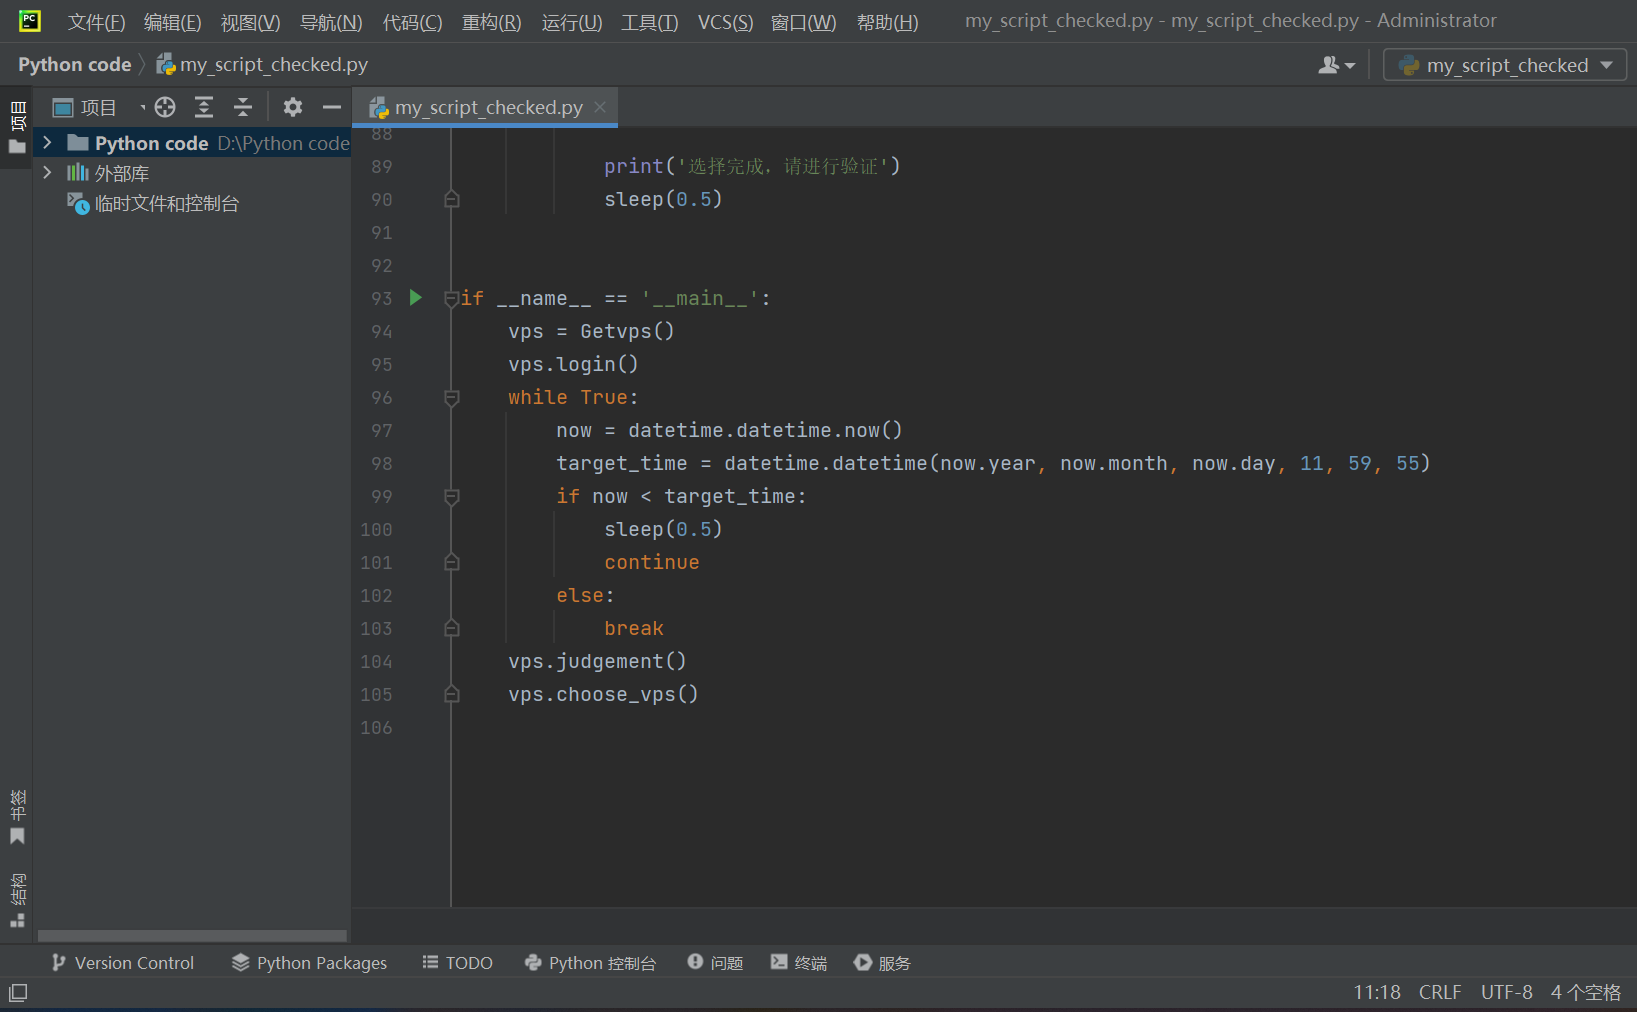The image size is (1637, 1012).
Task: Open the Python Packages tool window
Action: (x=309, y=963)
